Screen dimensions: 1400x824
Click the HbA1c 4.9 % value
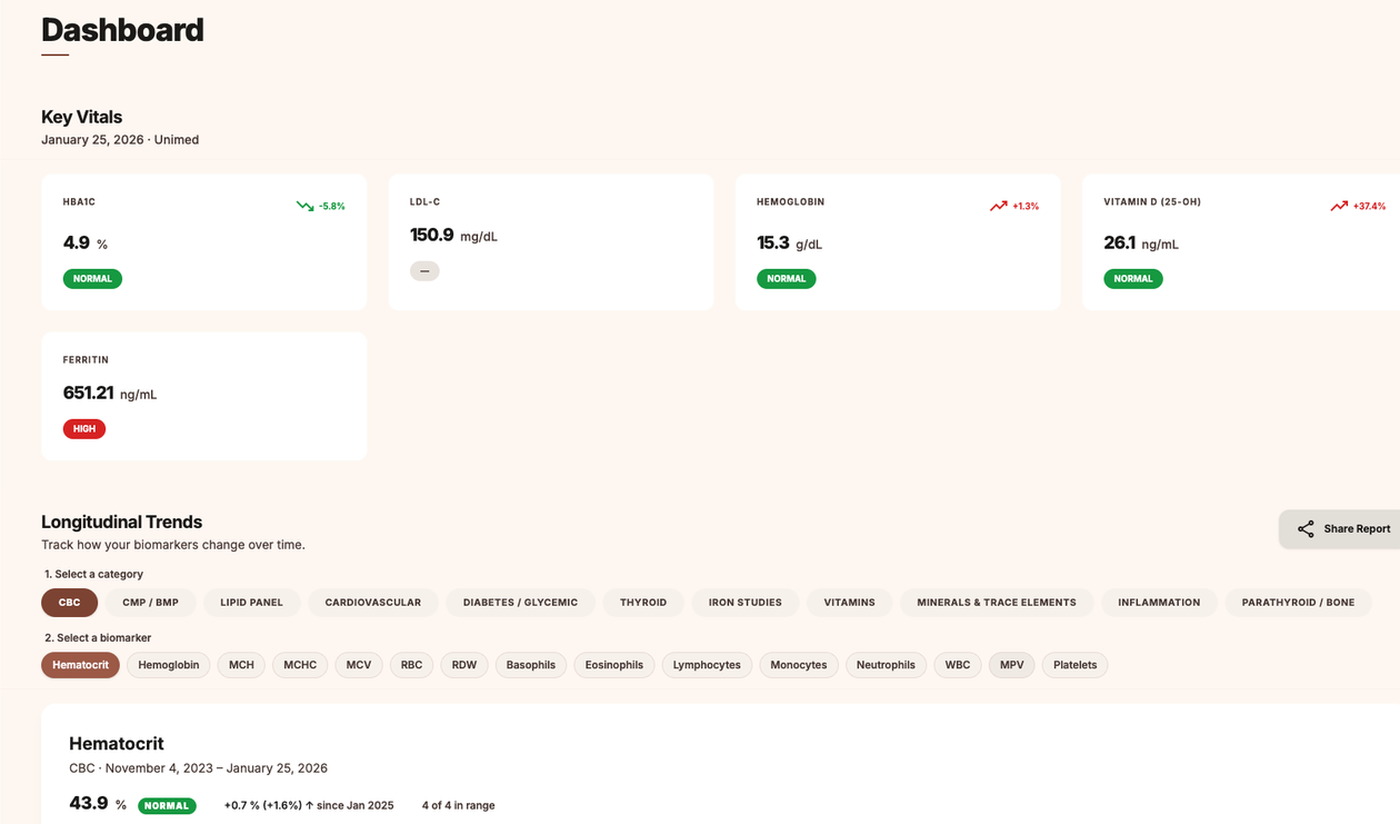tap(85, 243)
